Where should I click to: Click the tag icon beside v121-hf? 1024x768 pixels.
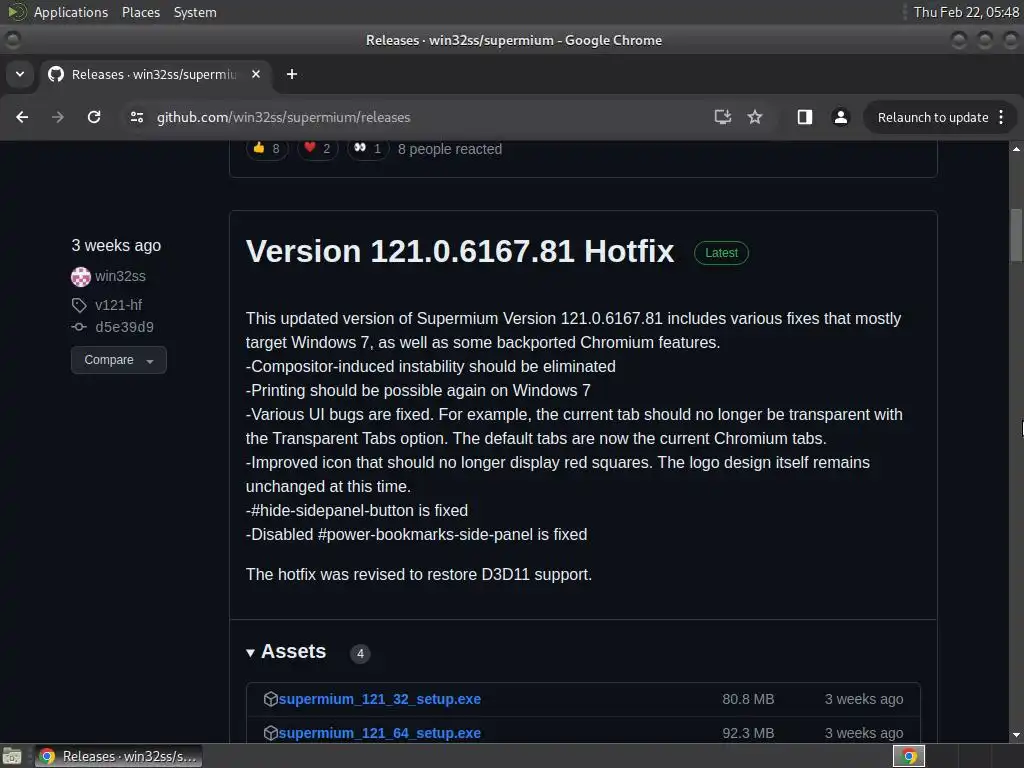pos(79,305)
